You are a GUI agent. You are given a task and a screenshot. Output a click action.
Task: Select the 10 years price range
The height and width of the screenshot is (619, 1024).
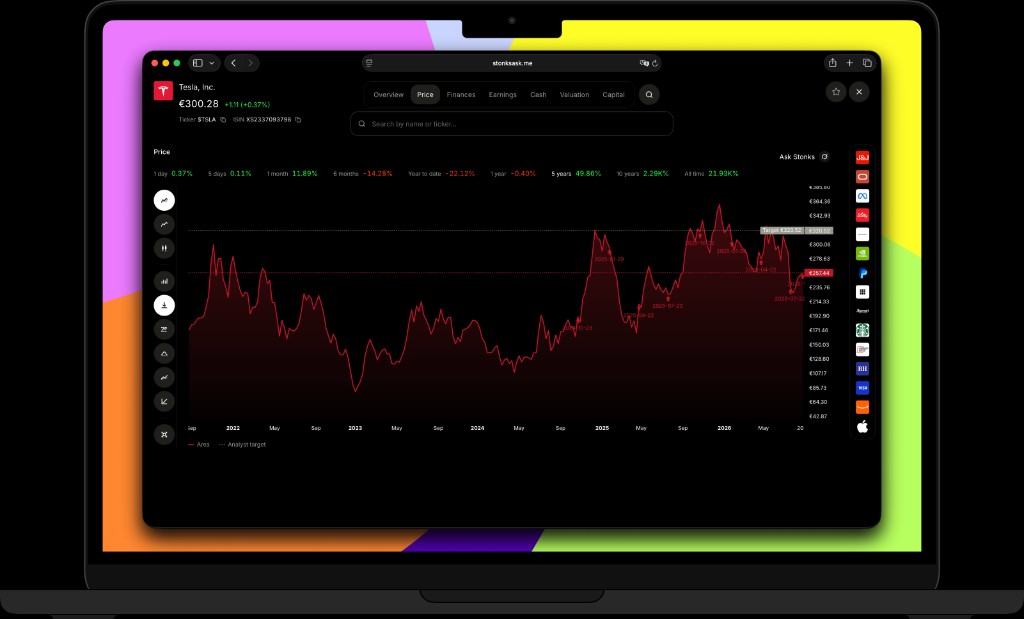pos(643,174)
